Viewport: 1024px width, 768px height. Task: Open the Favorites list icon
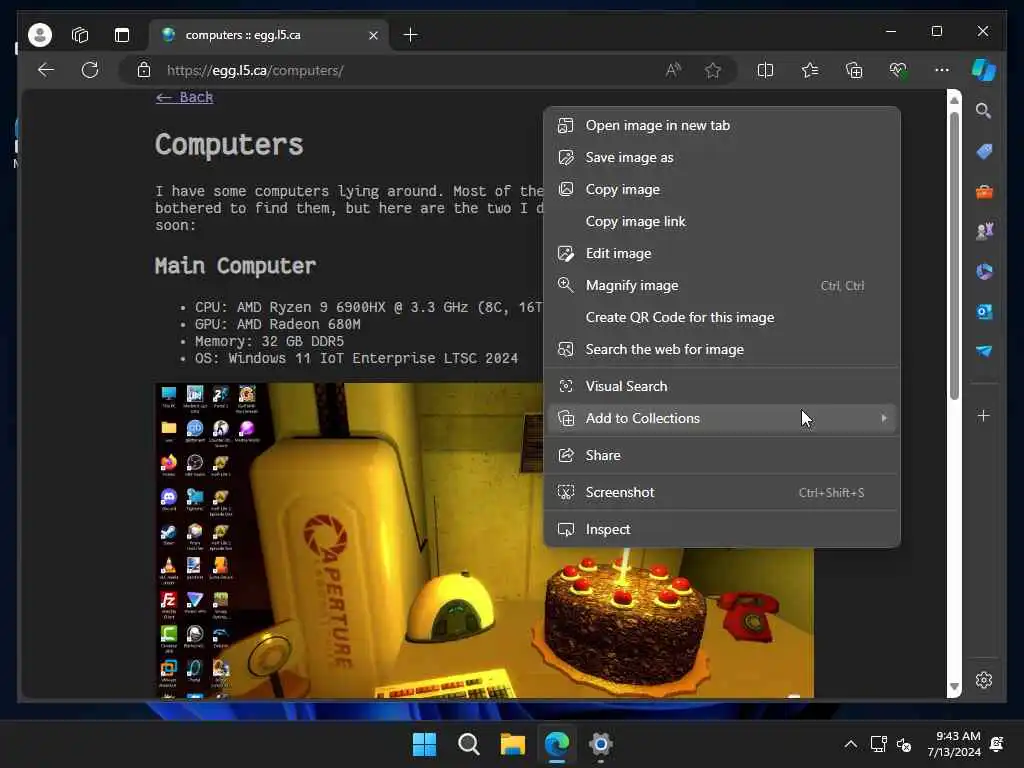(810, 70)
